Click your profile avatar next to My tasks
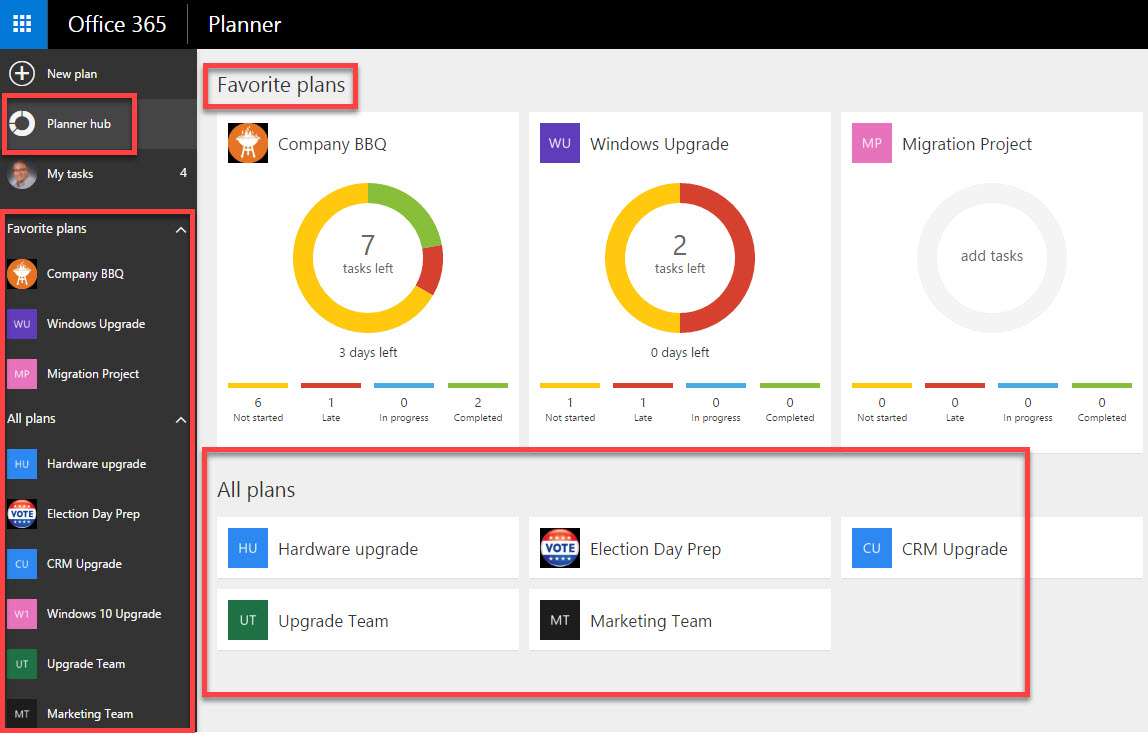 click(22, 173)
